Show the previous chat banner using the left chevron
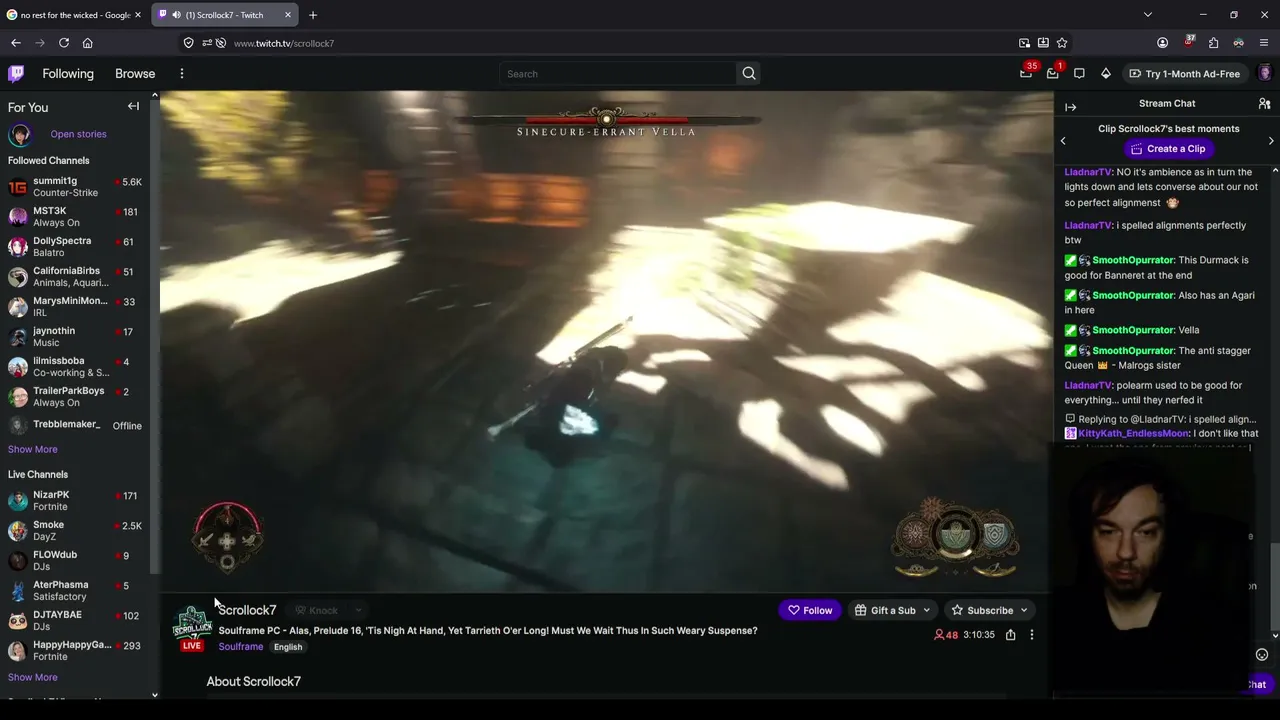The height and width of the screenshot is (720, 1280). pos(1063,141)
